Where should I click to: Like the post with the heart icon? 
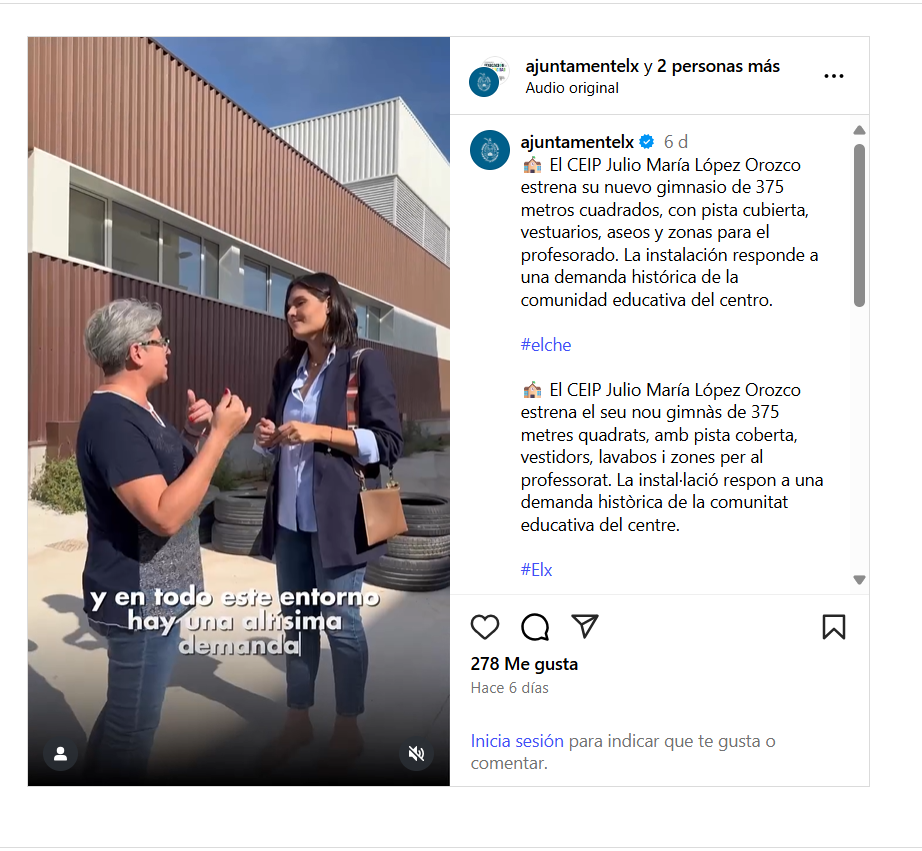pos(485,627)
